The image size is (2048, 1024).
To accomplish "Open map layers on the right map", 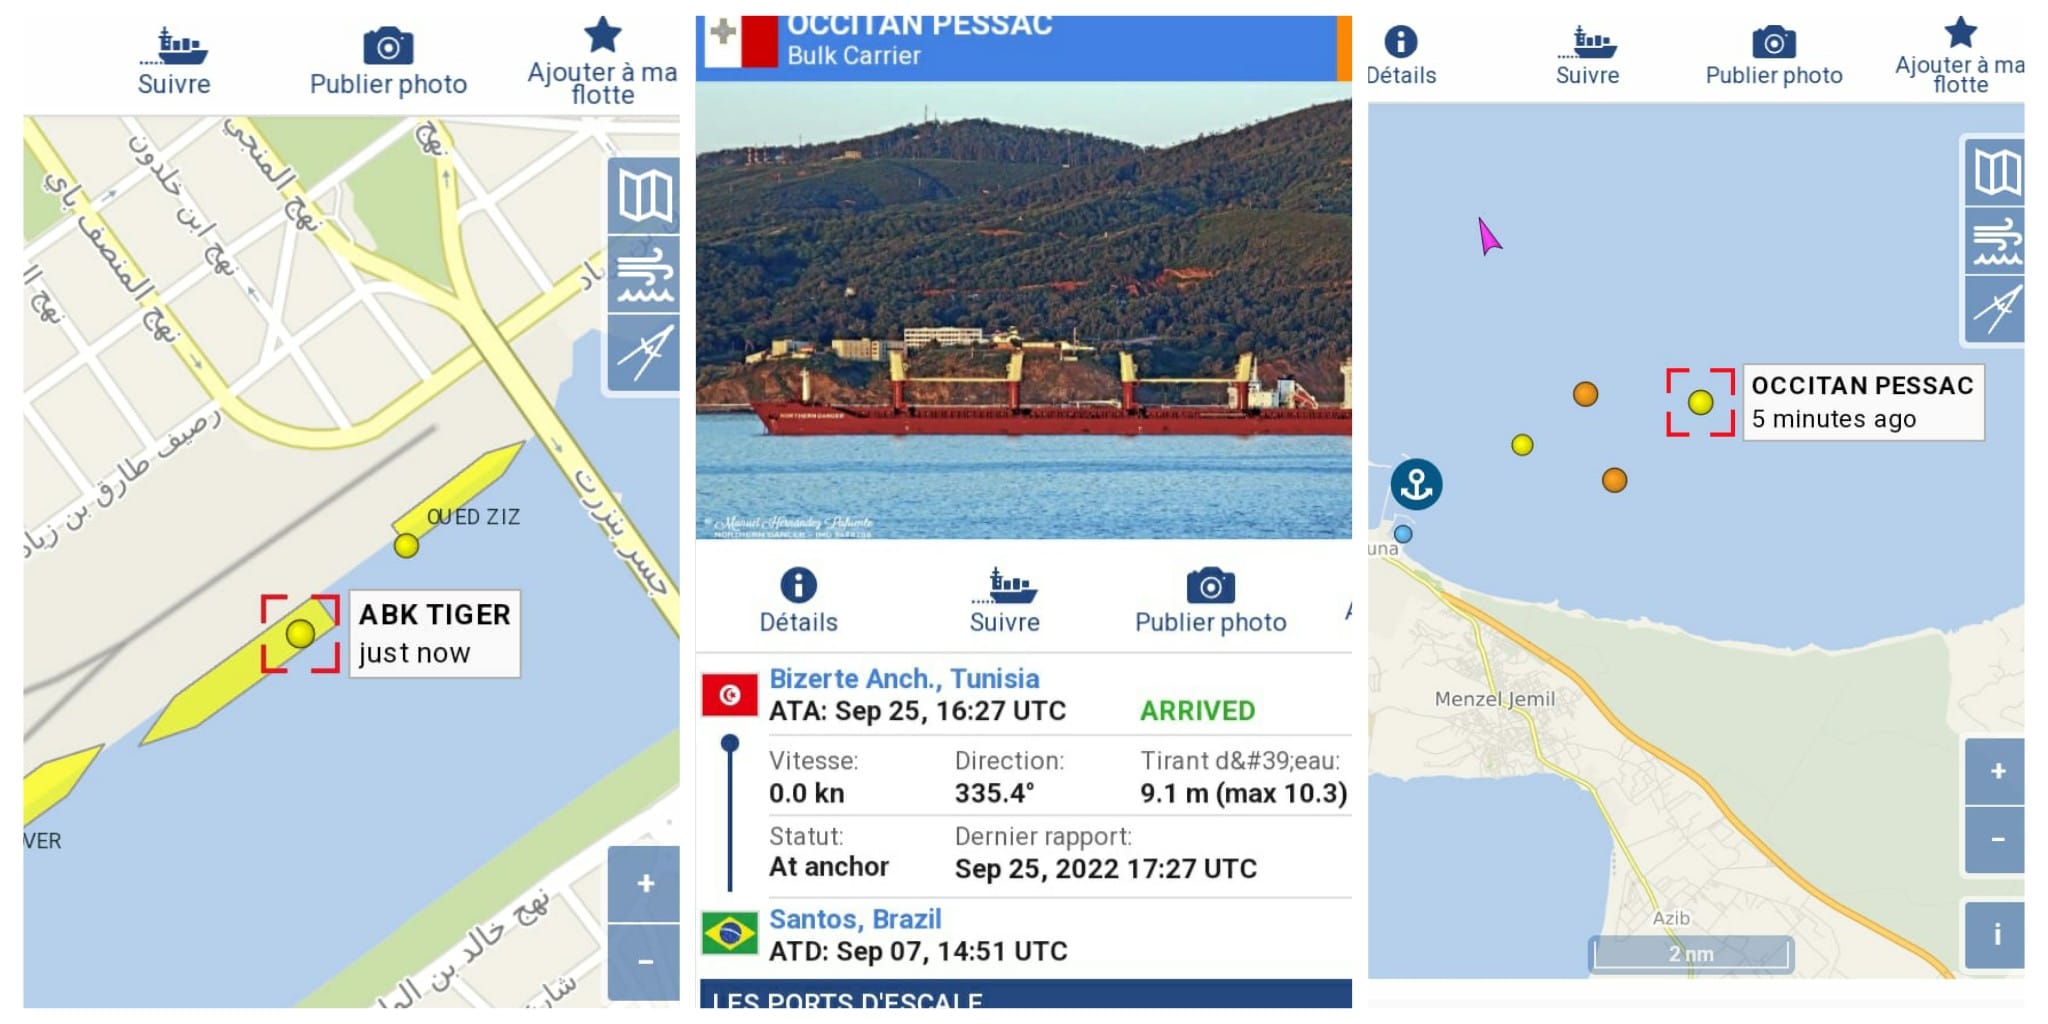I will [x=1995, y=172].
